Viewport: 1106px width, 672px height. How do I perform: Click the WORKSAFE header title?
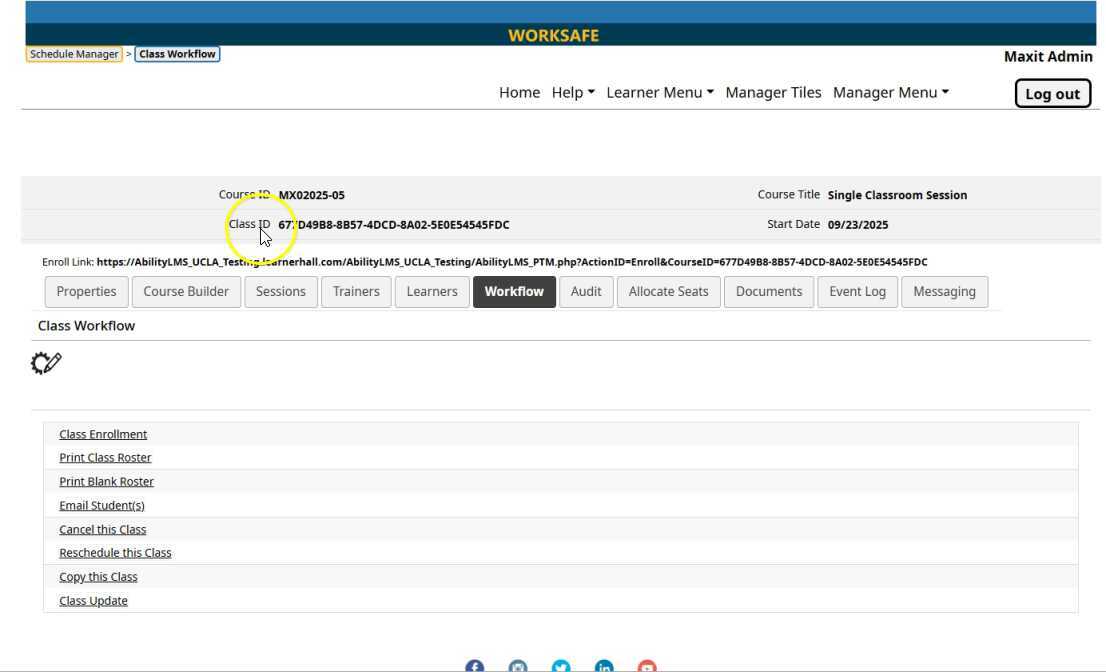(553, 35)
